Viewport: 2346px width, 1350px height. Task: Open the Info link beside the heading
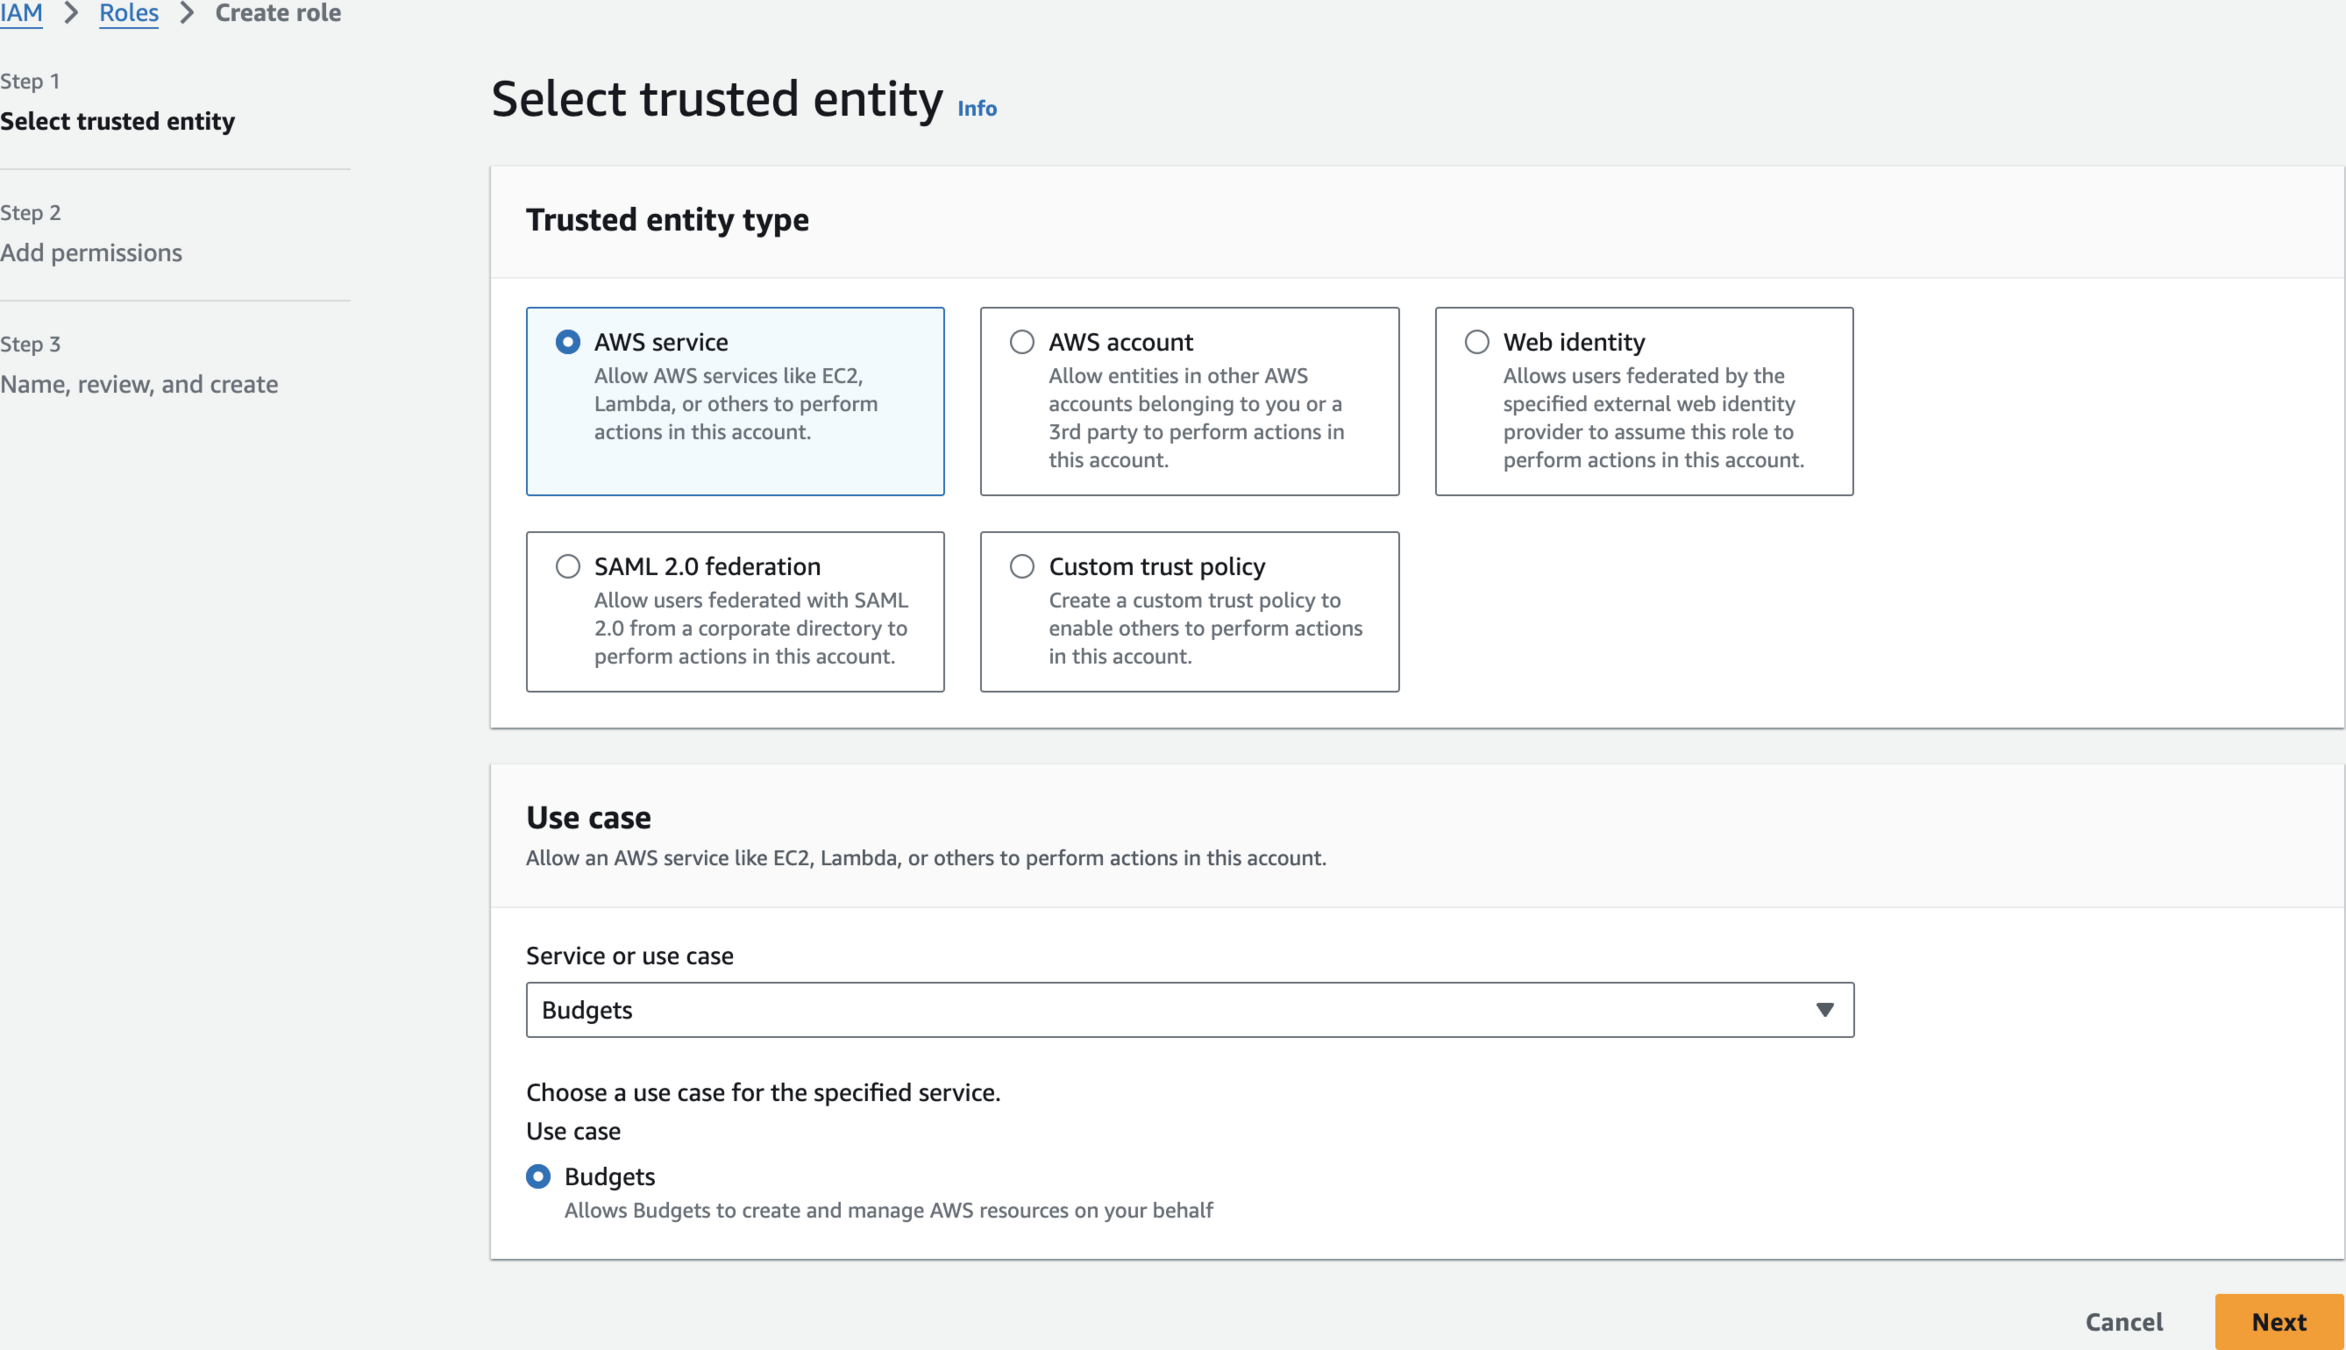[976, 108]
